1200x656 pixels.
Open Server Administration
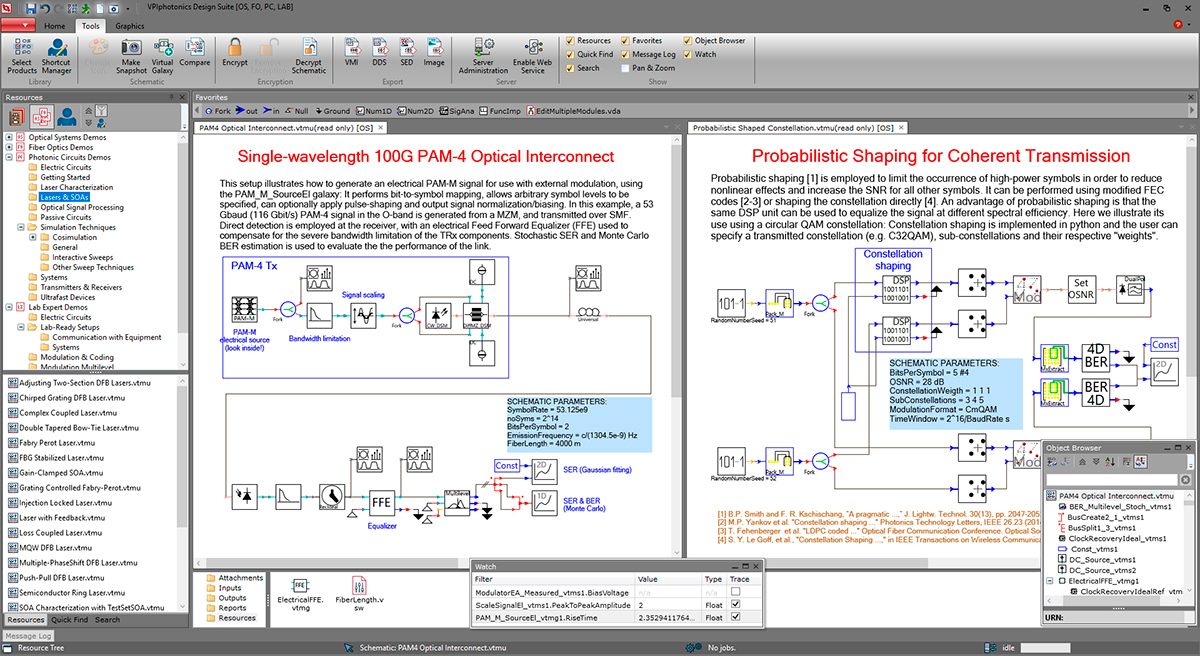point(482,52)
